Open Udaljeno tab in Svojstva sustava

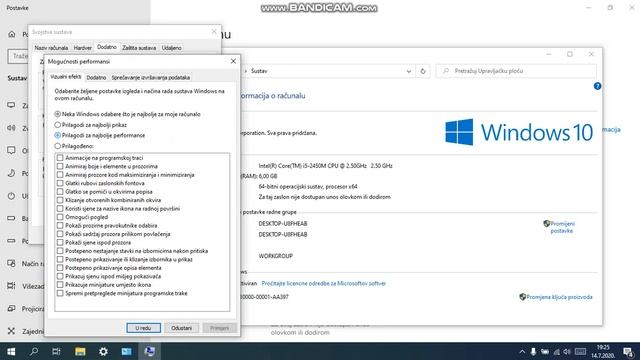tap(171, 48)
